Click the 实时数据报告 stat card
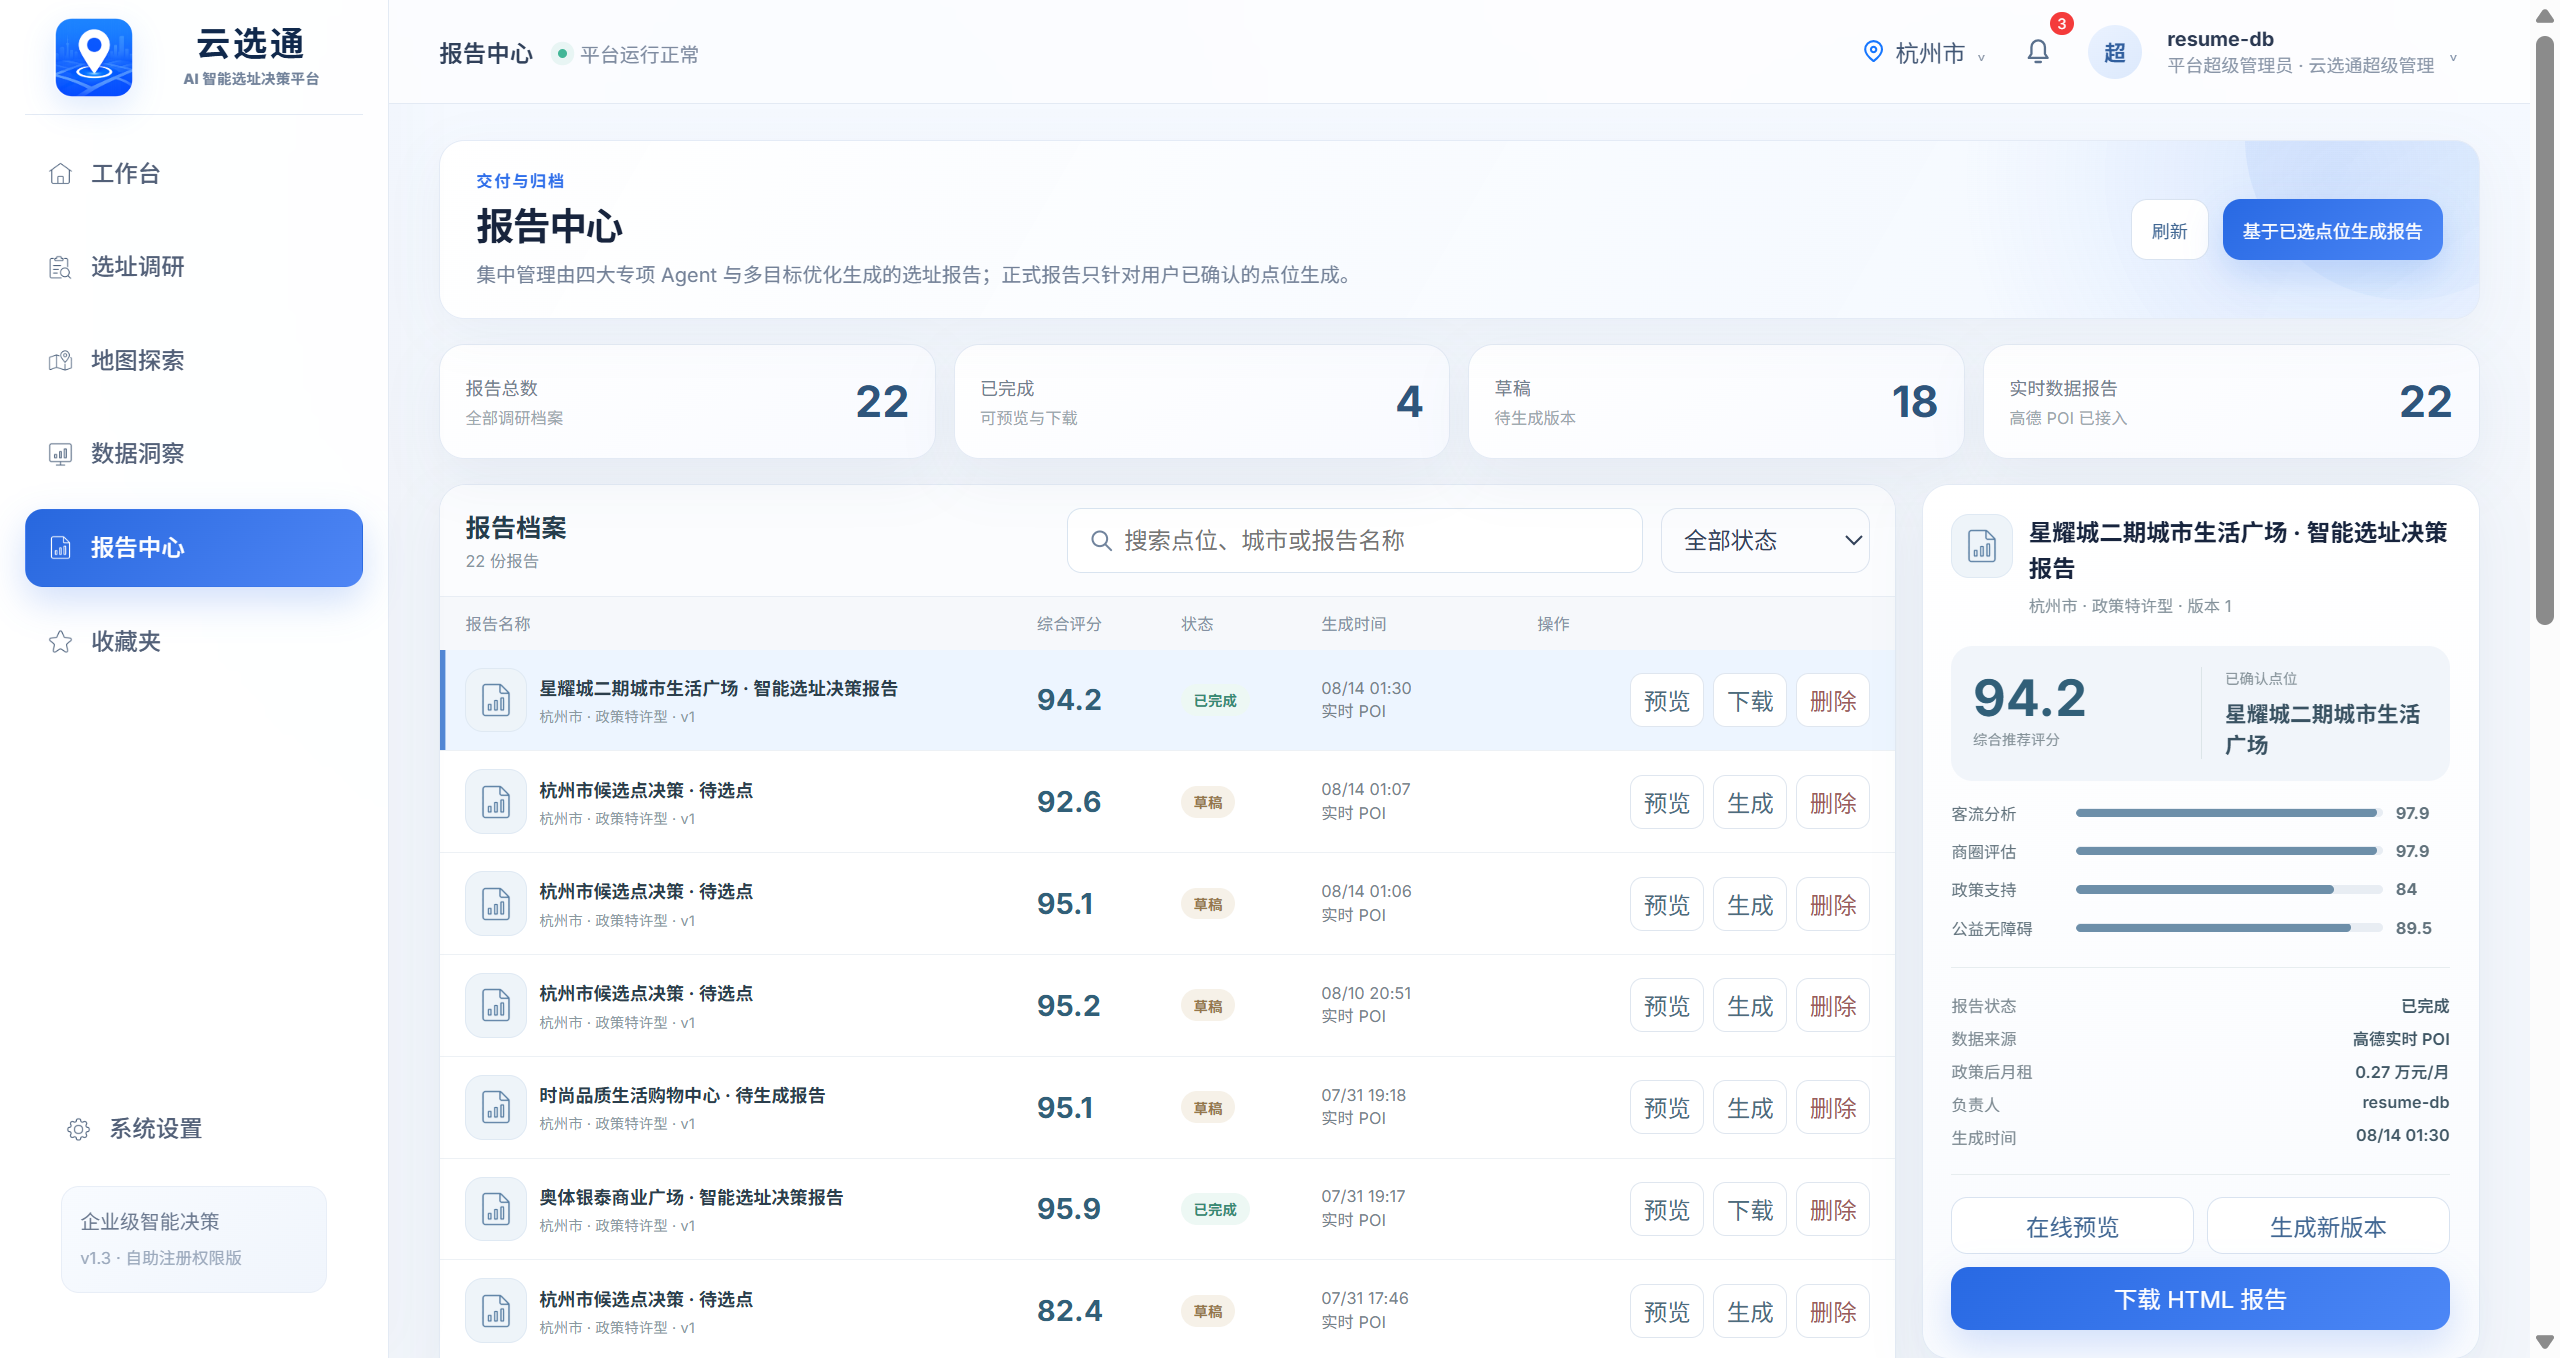Screen dimensions: 2560x1358 click(2231, 402)
